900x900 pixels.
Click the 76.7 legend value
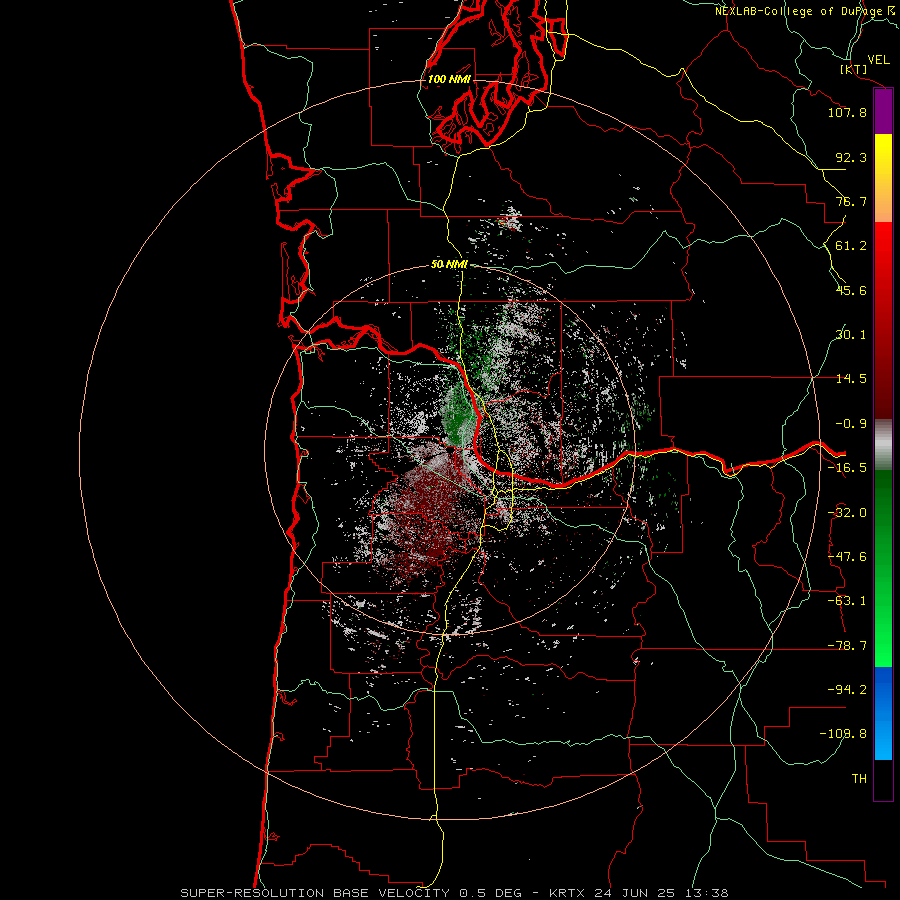point(851,201)
